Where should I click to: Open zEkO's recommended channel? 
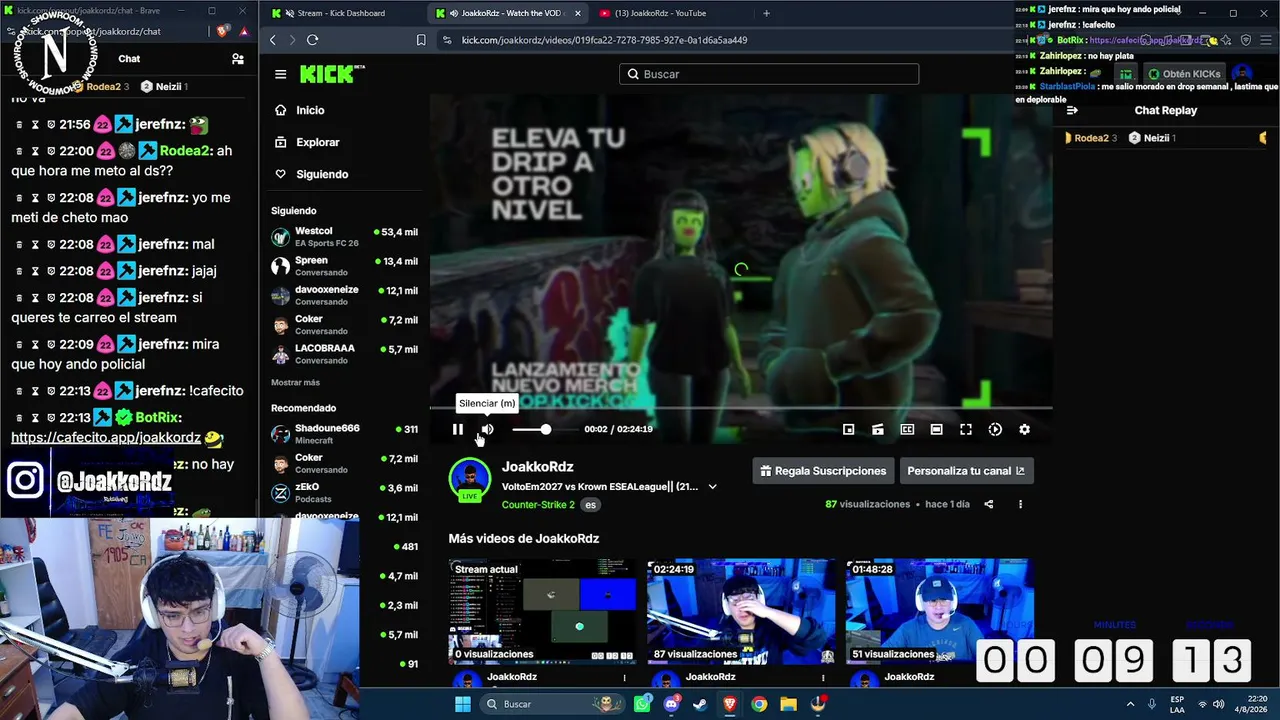click(x=345, y=492)
